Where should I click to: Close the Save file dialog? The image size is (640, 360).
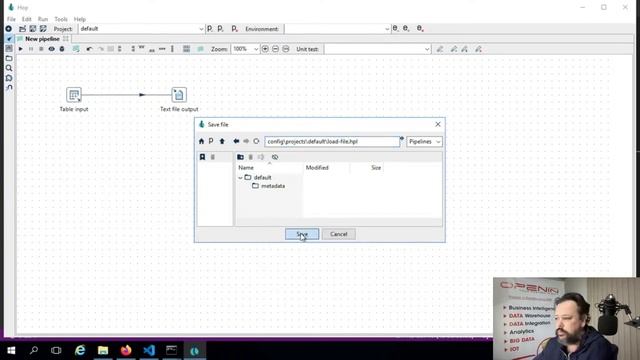click(438, 124)
